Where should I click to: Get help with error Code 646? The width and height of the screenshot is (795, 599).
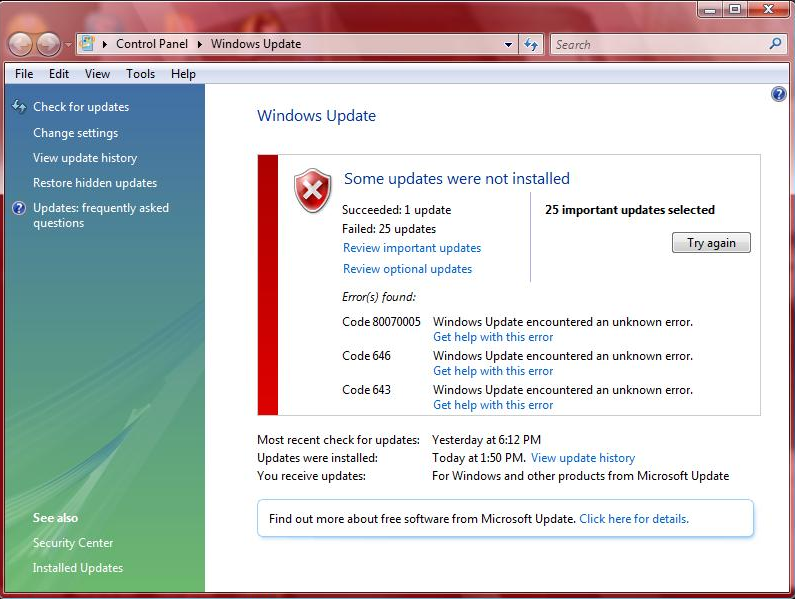pyautogui.click(x=493, y=371)
